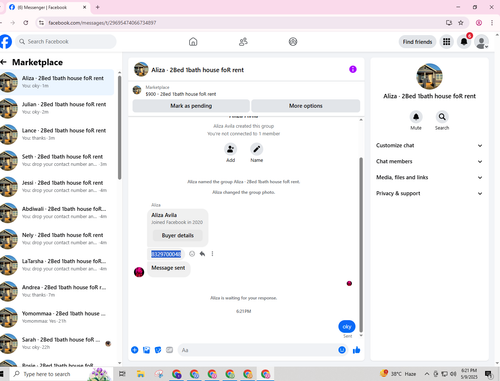Choose a GIF in composer
500x381 pixels.
pos(169,350)
